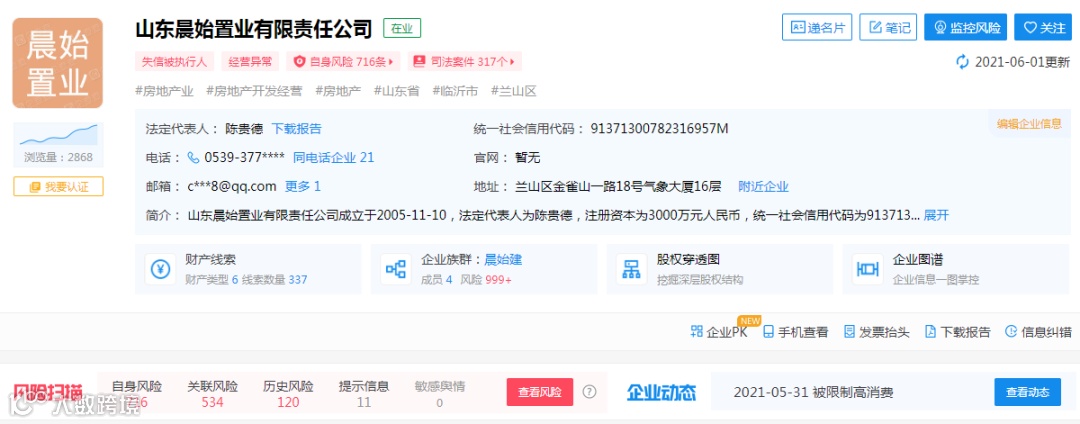This screenshot has width=1080, height=424.
Task: Open legal representative 陈贵德 link
Action: (244, 129)
